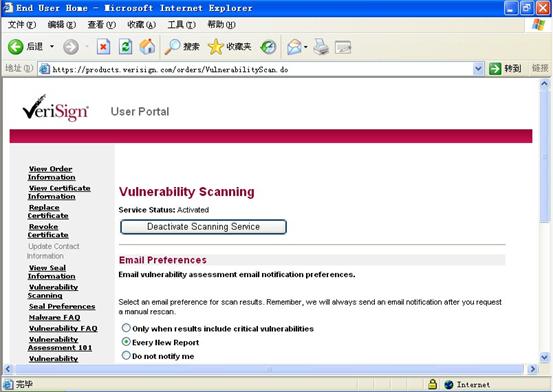
Task: Click the horizontal scrollbar left arrow
Action: coord(8,369)
